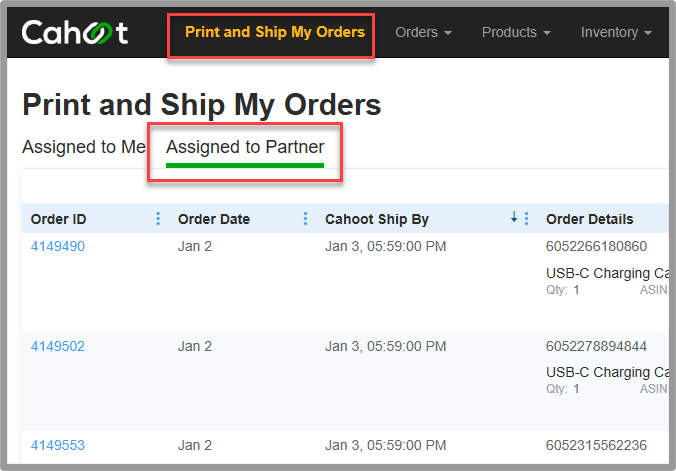This screenshot has width=676, height=471.
Task: Select order detail number 6052266180860
Action: click(x=596, y=246)
